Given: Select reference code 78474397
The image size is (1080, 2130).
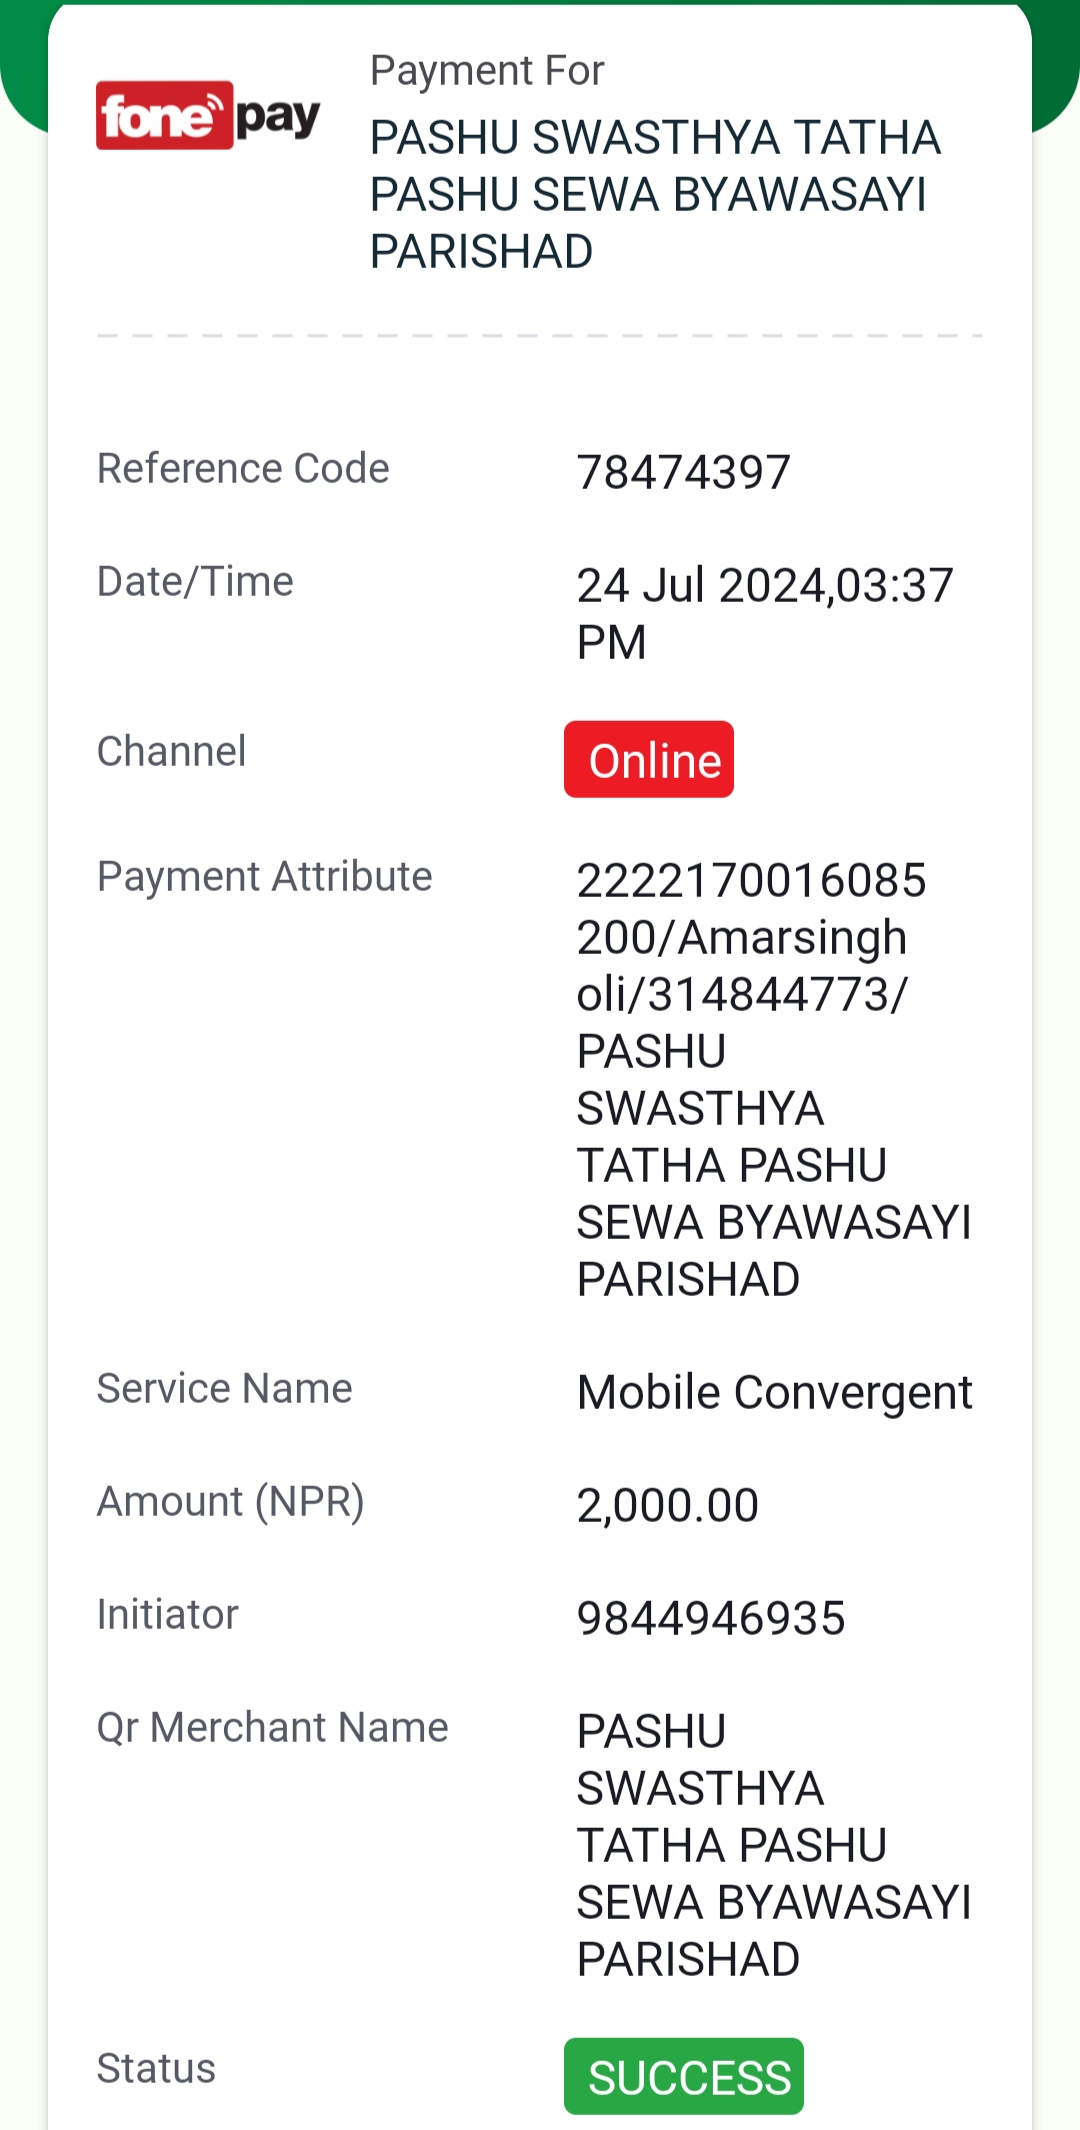Looking at the screenshot, I should [684, 472].
